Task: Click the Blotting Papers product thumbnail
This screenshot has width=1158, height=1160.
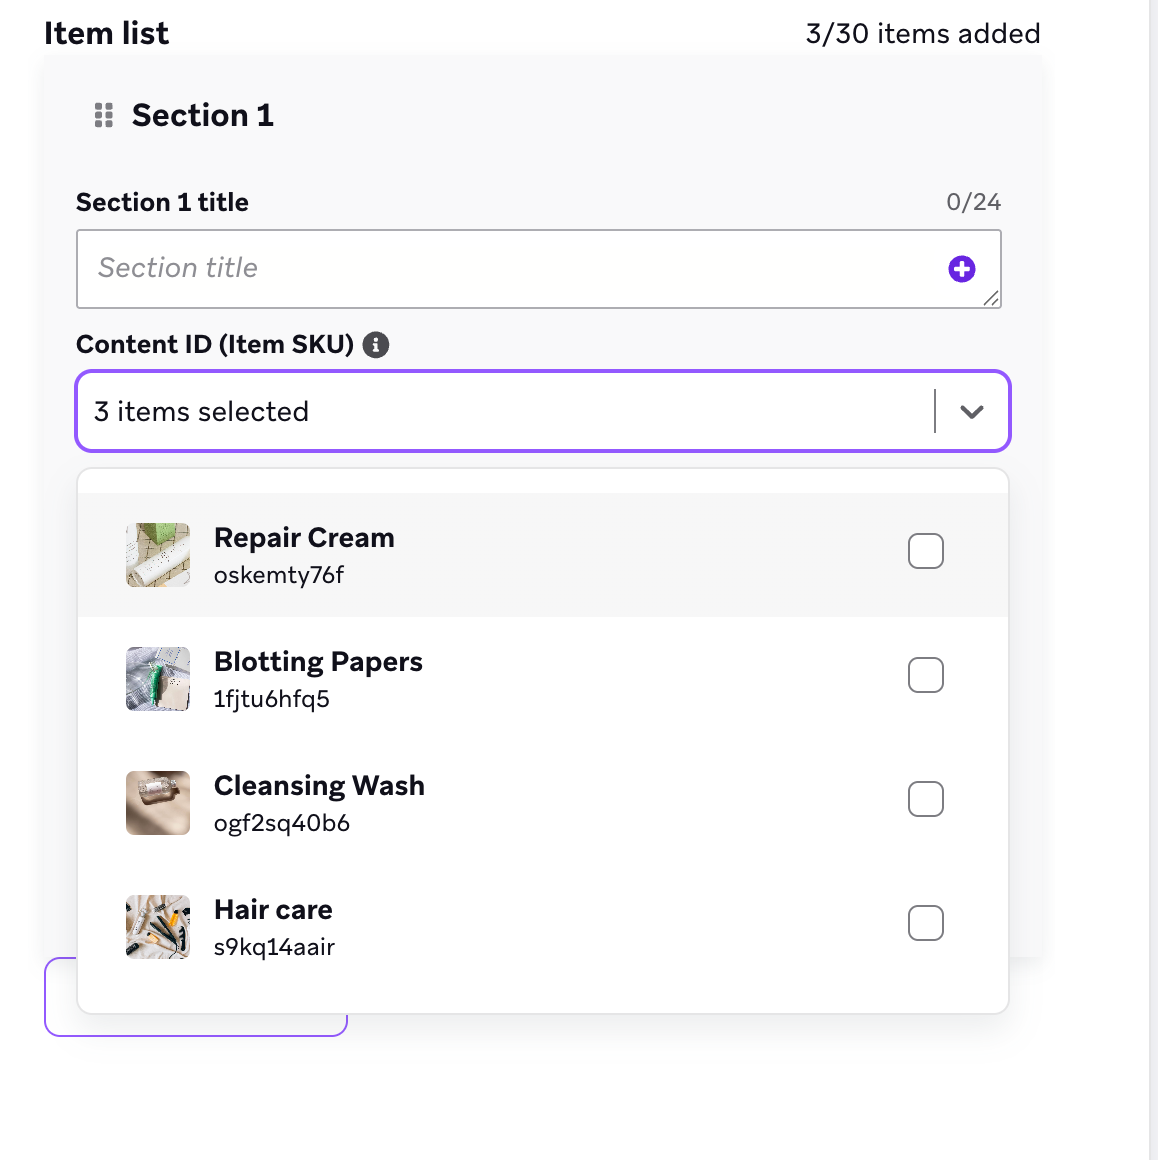Action: coord(157,678)
